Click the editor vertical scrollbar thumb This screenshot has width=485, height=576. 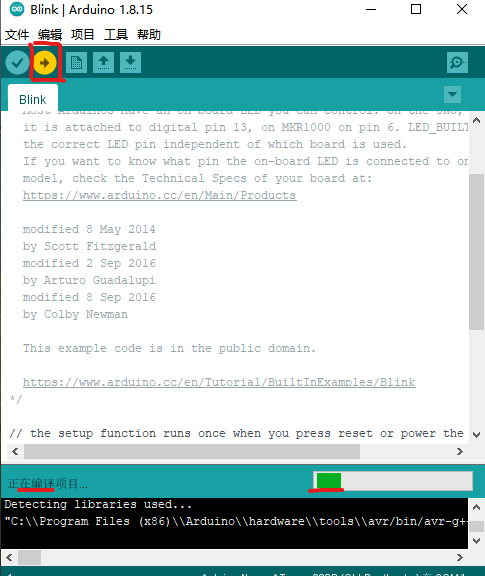[x=477, y=252]
